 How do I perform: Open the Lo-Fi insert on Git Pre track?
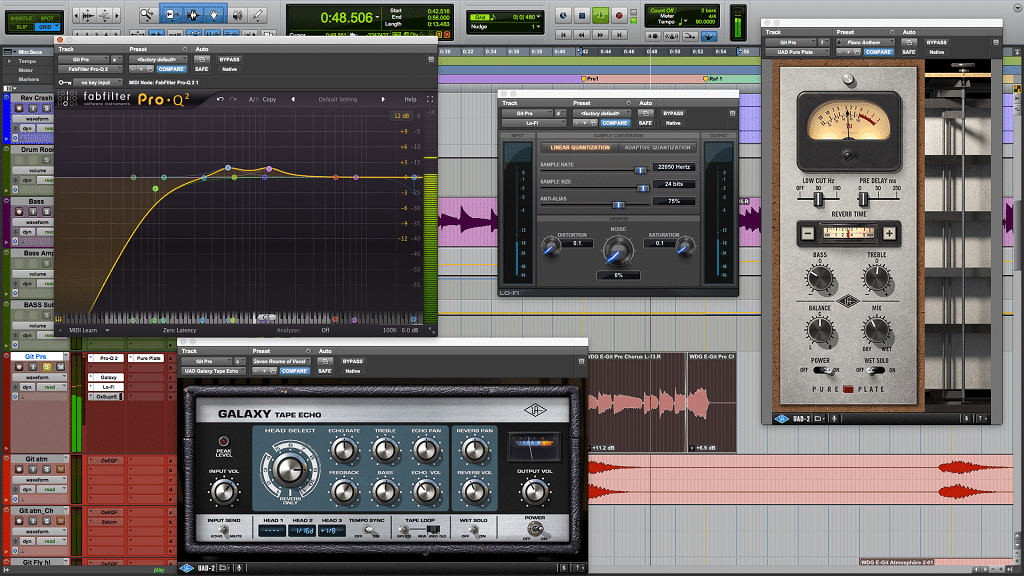click(108, 387)
